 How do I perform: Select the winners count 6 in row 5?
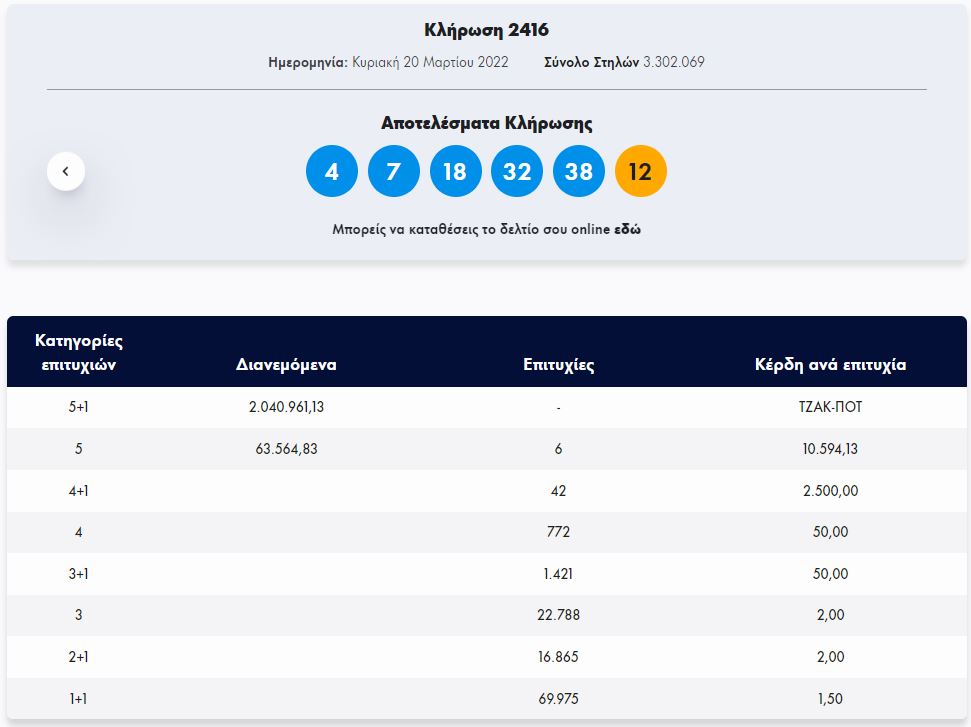[x=559, y=449]
